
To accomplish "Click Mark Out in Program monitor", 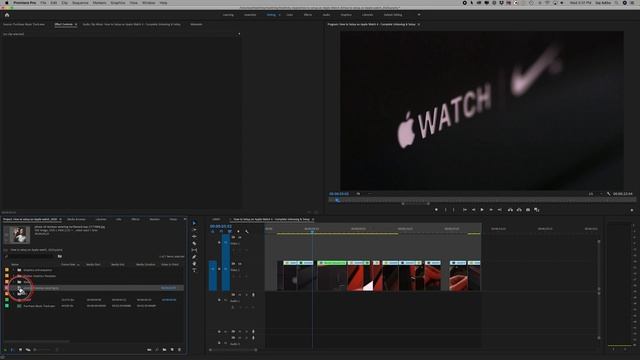I will [453, 210].
